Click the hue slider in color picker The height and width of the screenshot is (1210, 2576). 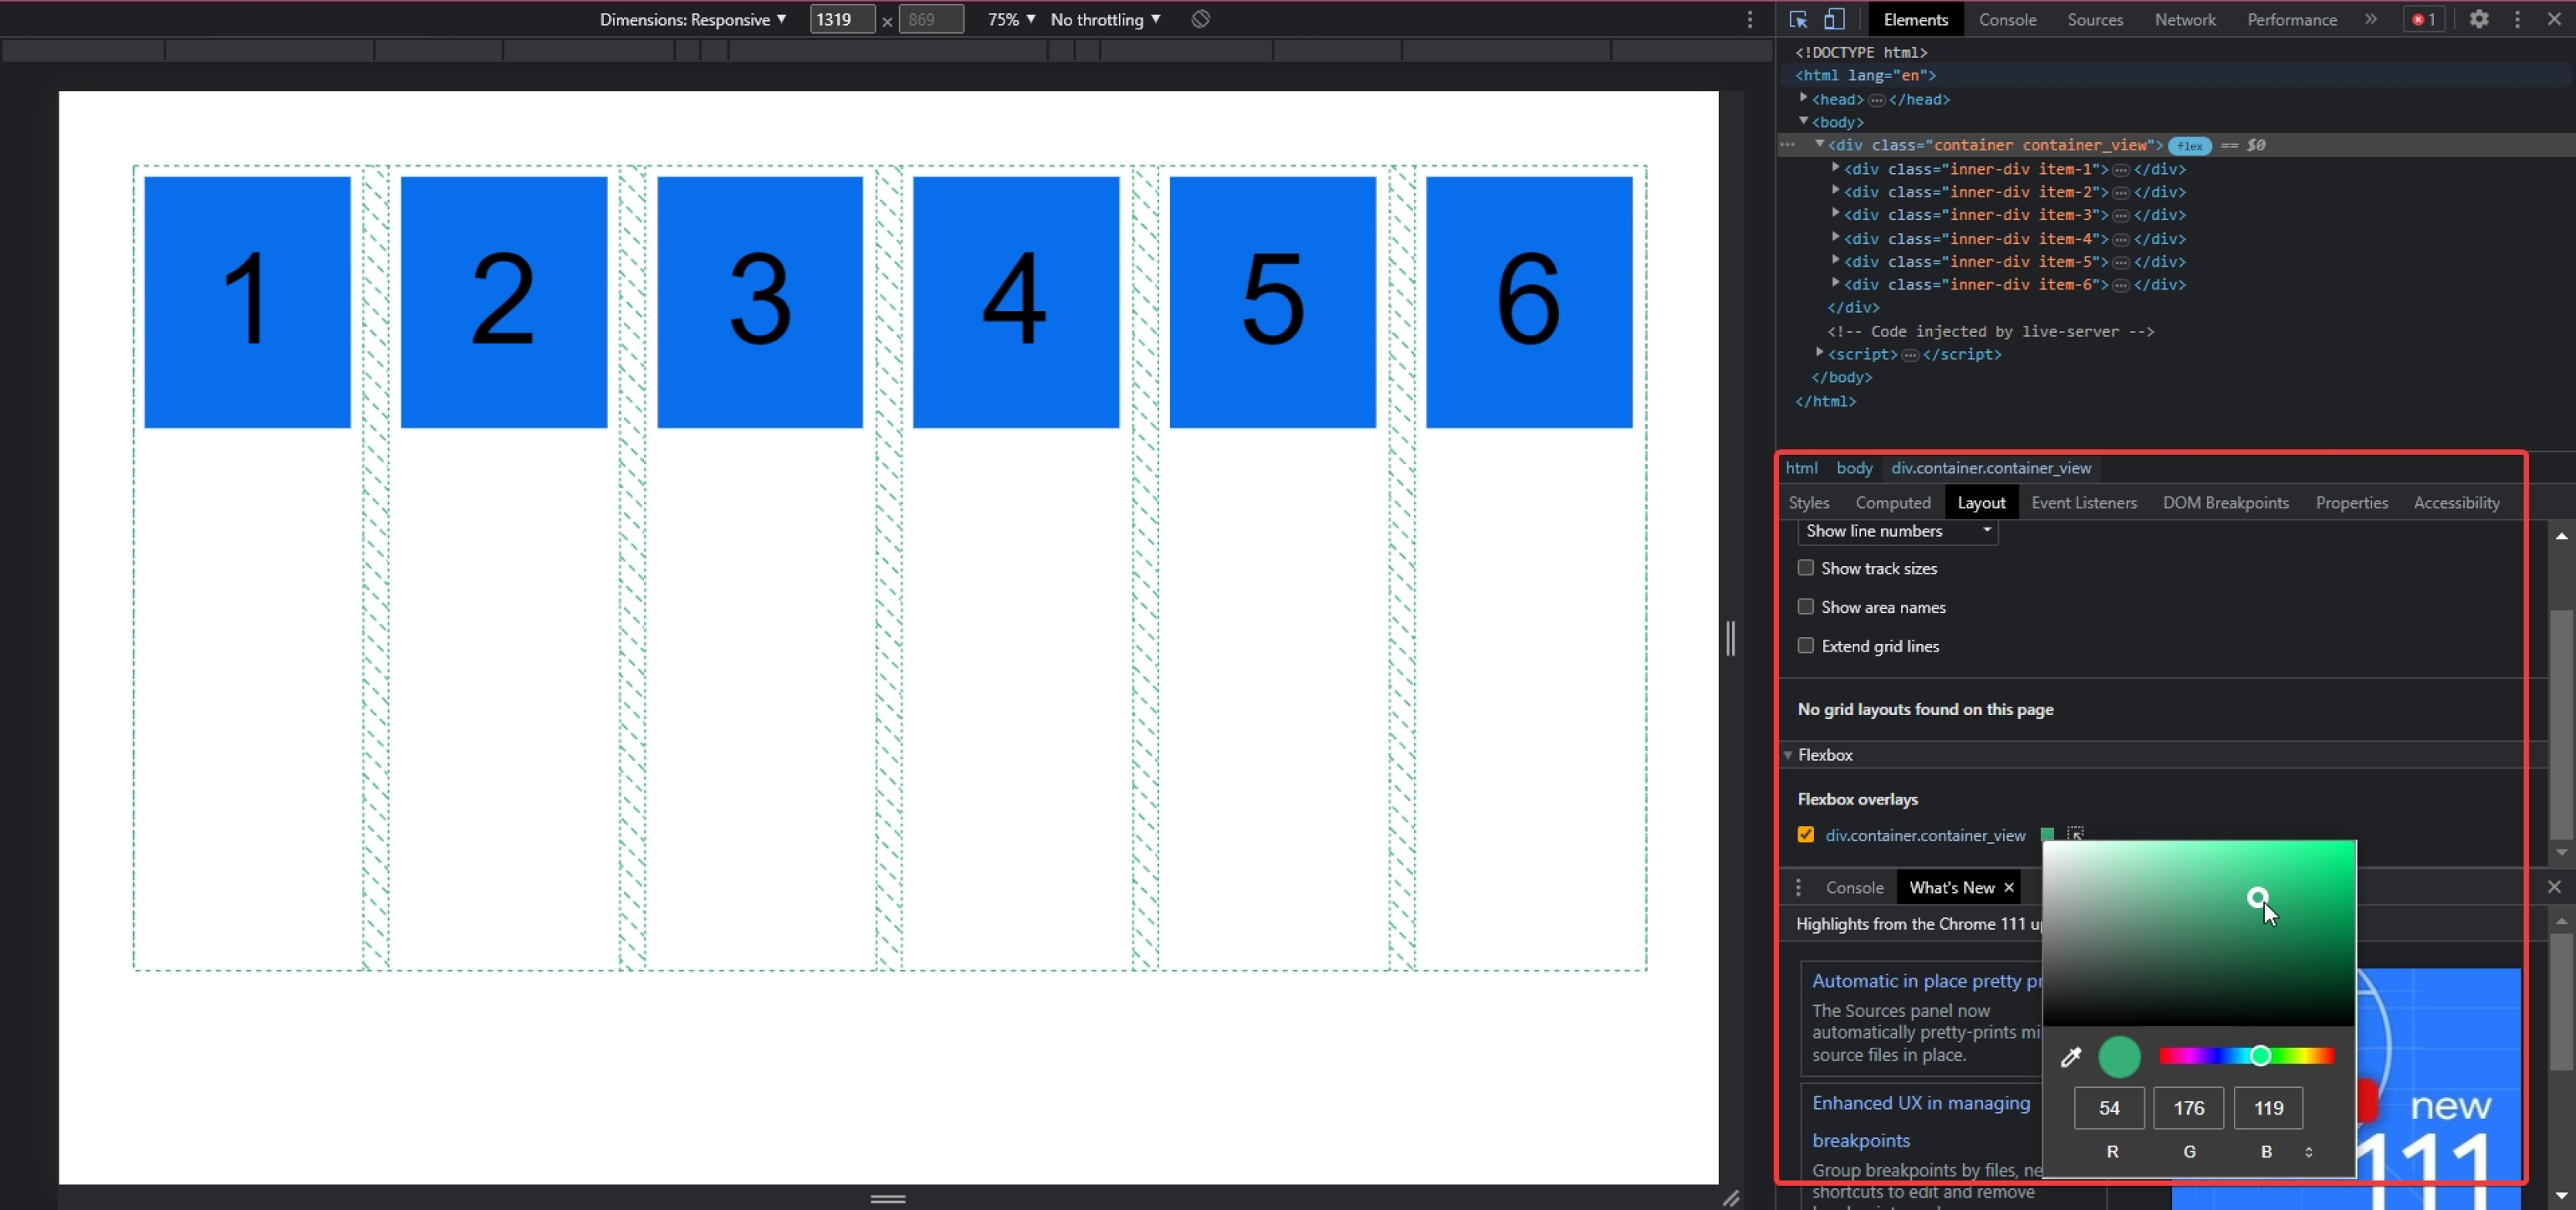point(2246,1056)
